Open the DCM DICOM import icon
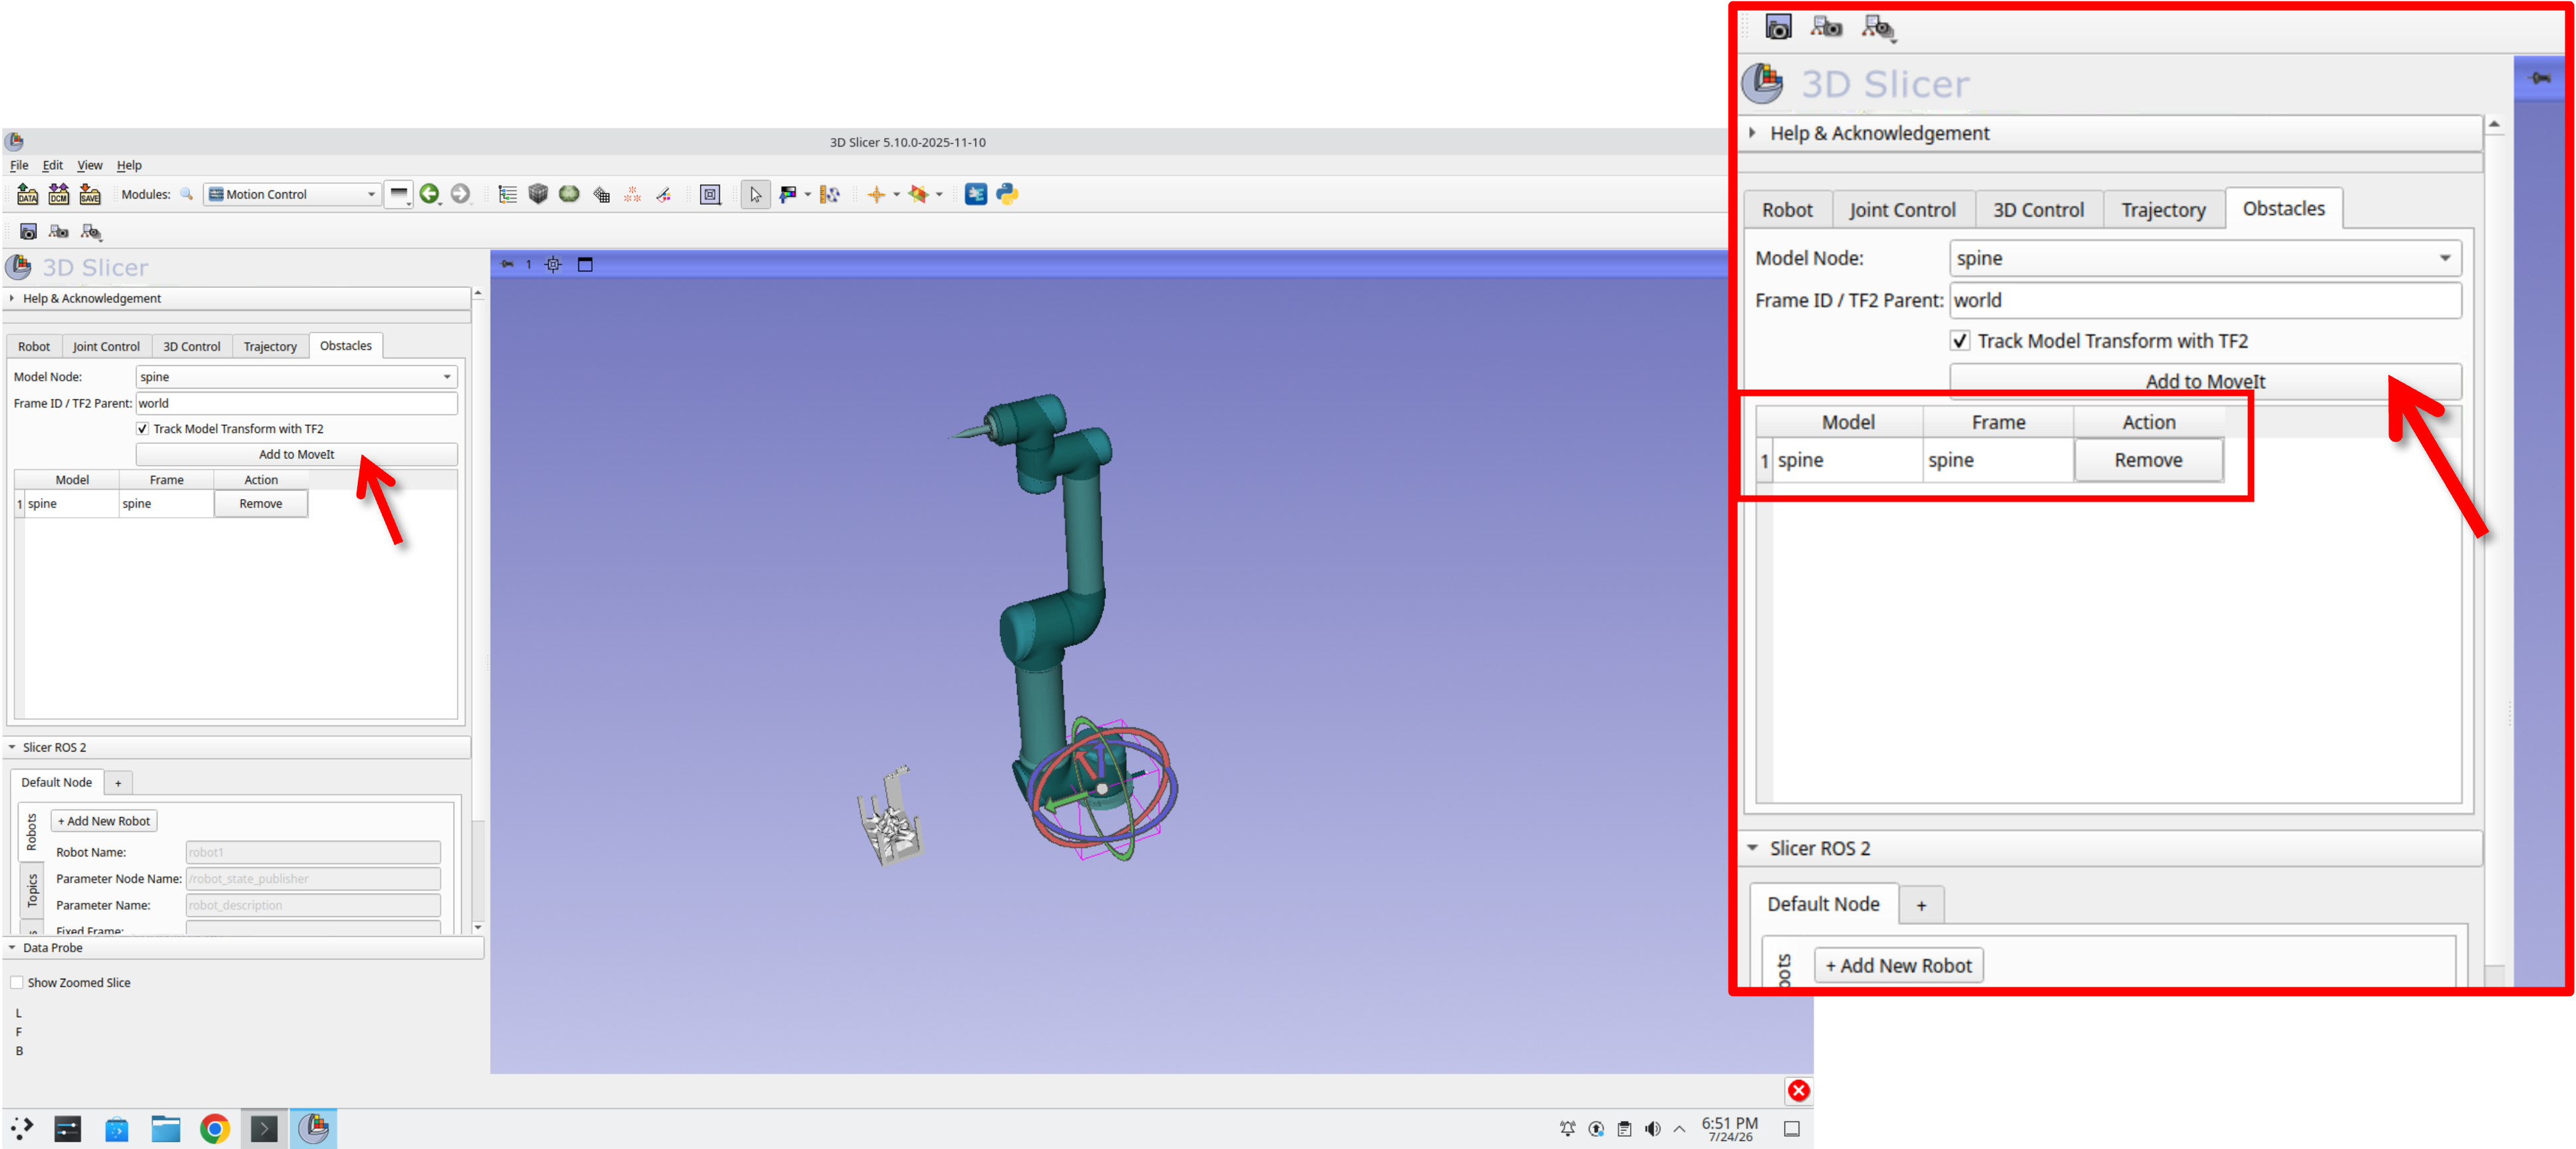This screenshot has width=2576, height=1149. coord(59,194)
